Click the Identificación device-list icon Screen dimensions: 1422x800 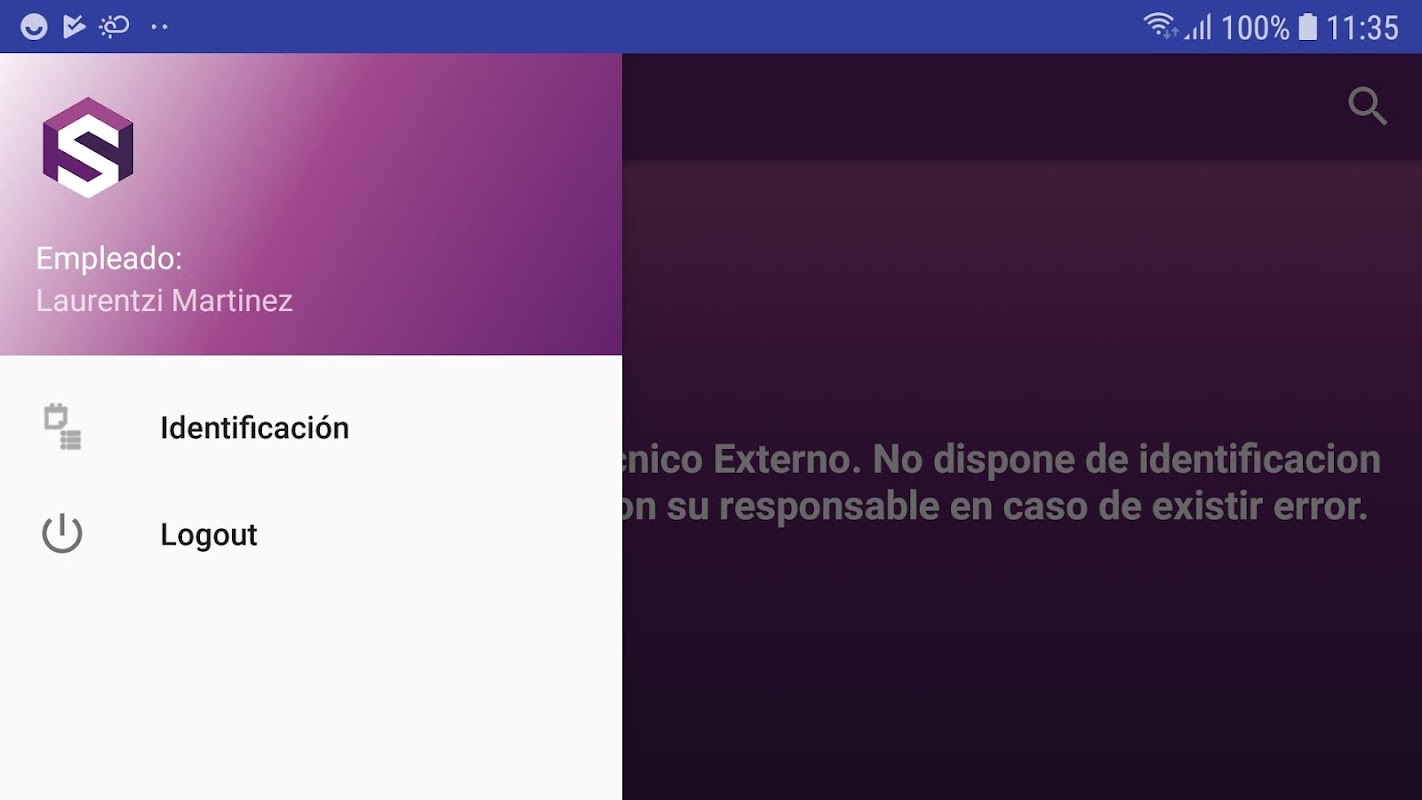tap(62, 427)
